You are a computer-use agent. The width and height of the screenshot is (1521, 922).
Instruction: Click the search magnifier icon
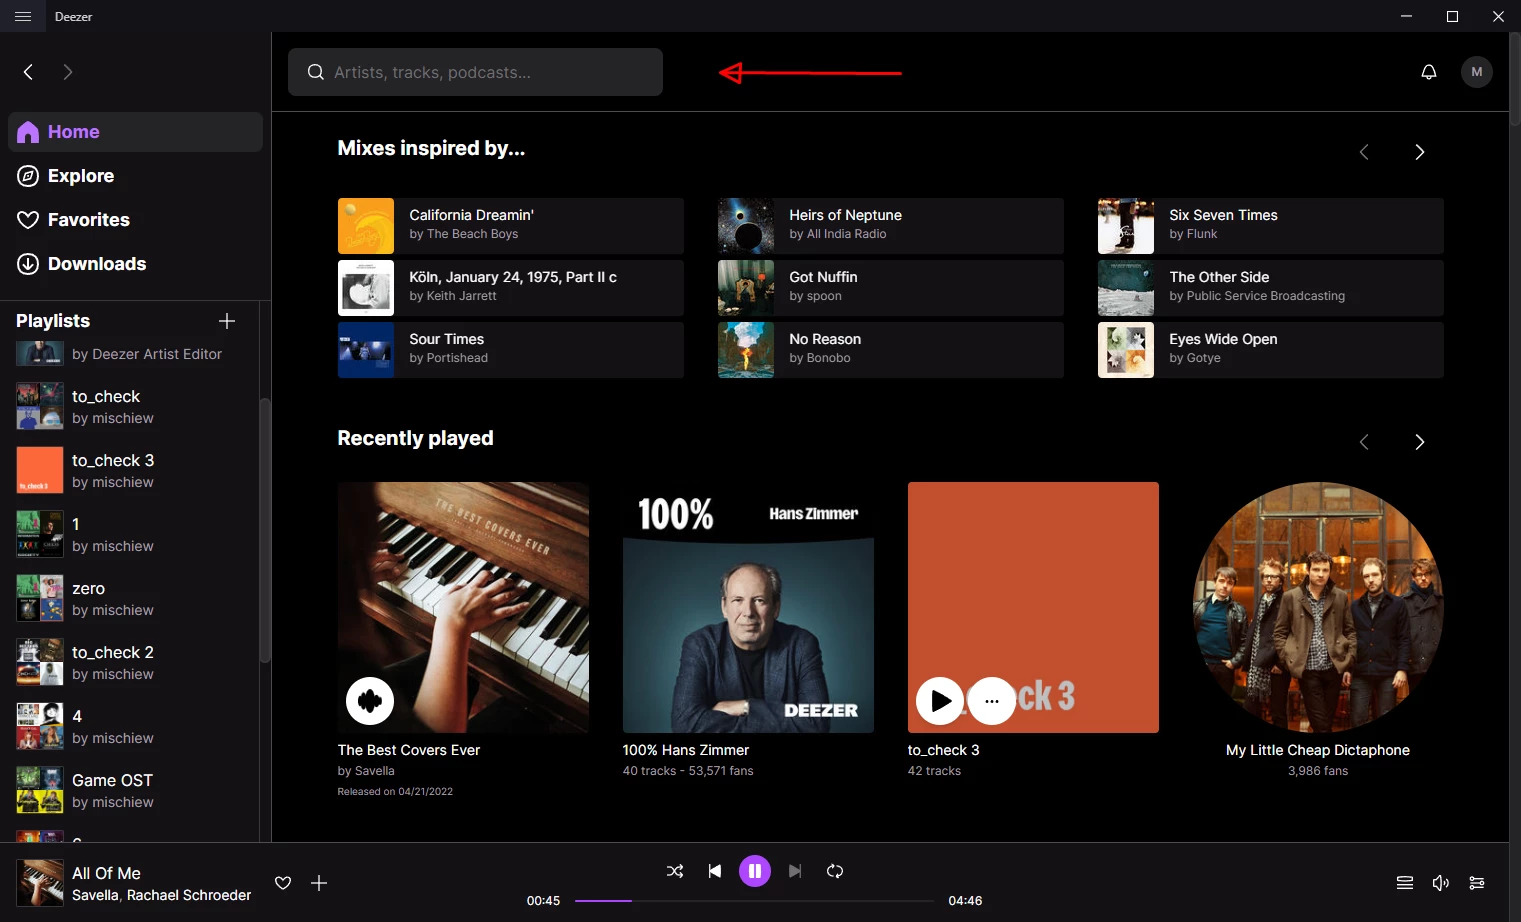pos(315,72)
